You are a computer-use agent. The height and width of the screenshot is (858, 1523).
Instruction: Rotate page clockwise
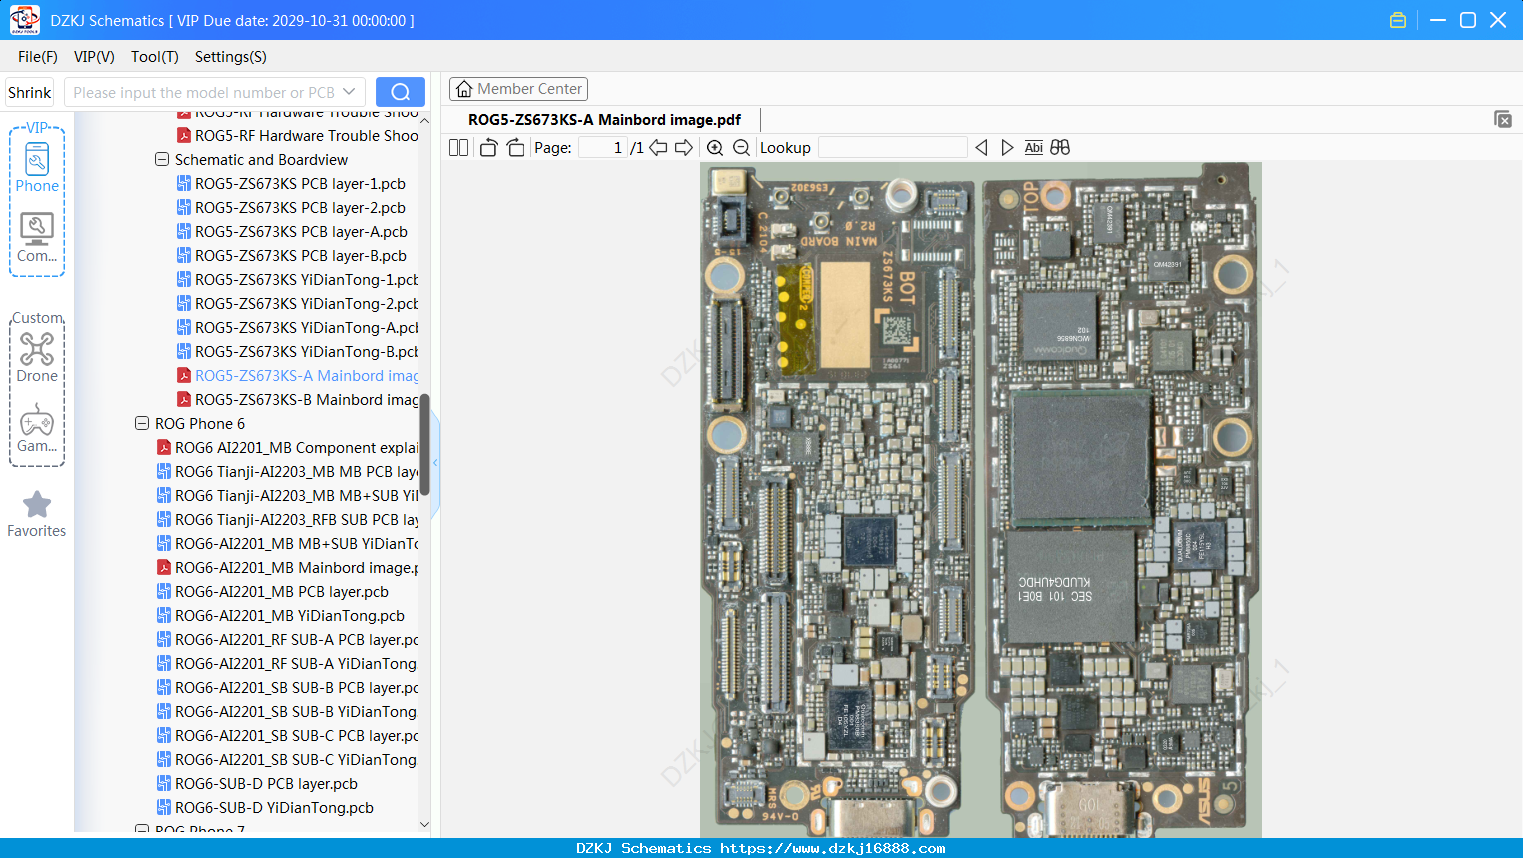click(515, 148)
